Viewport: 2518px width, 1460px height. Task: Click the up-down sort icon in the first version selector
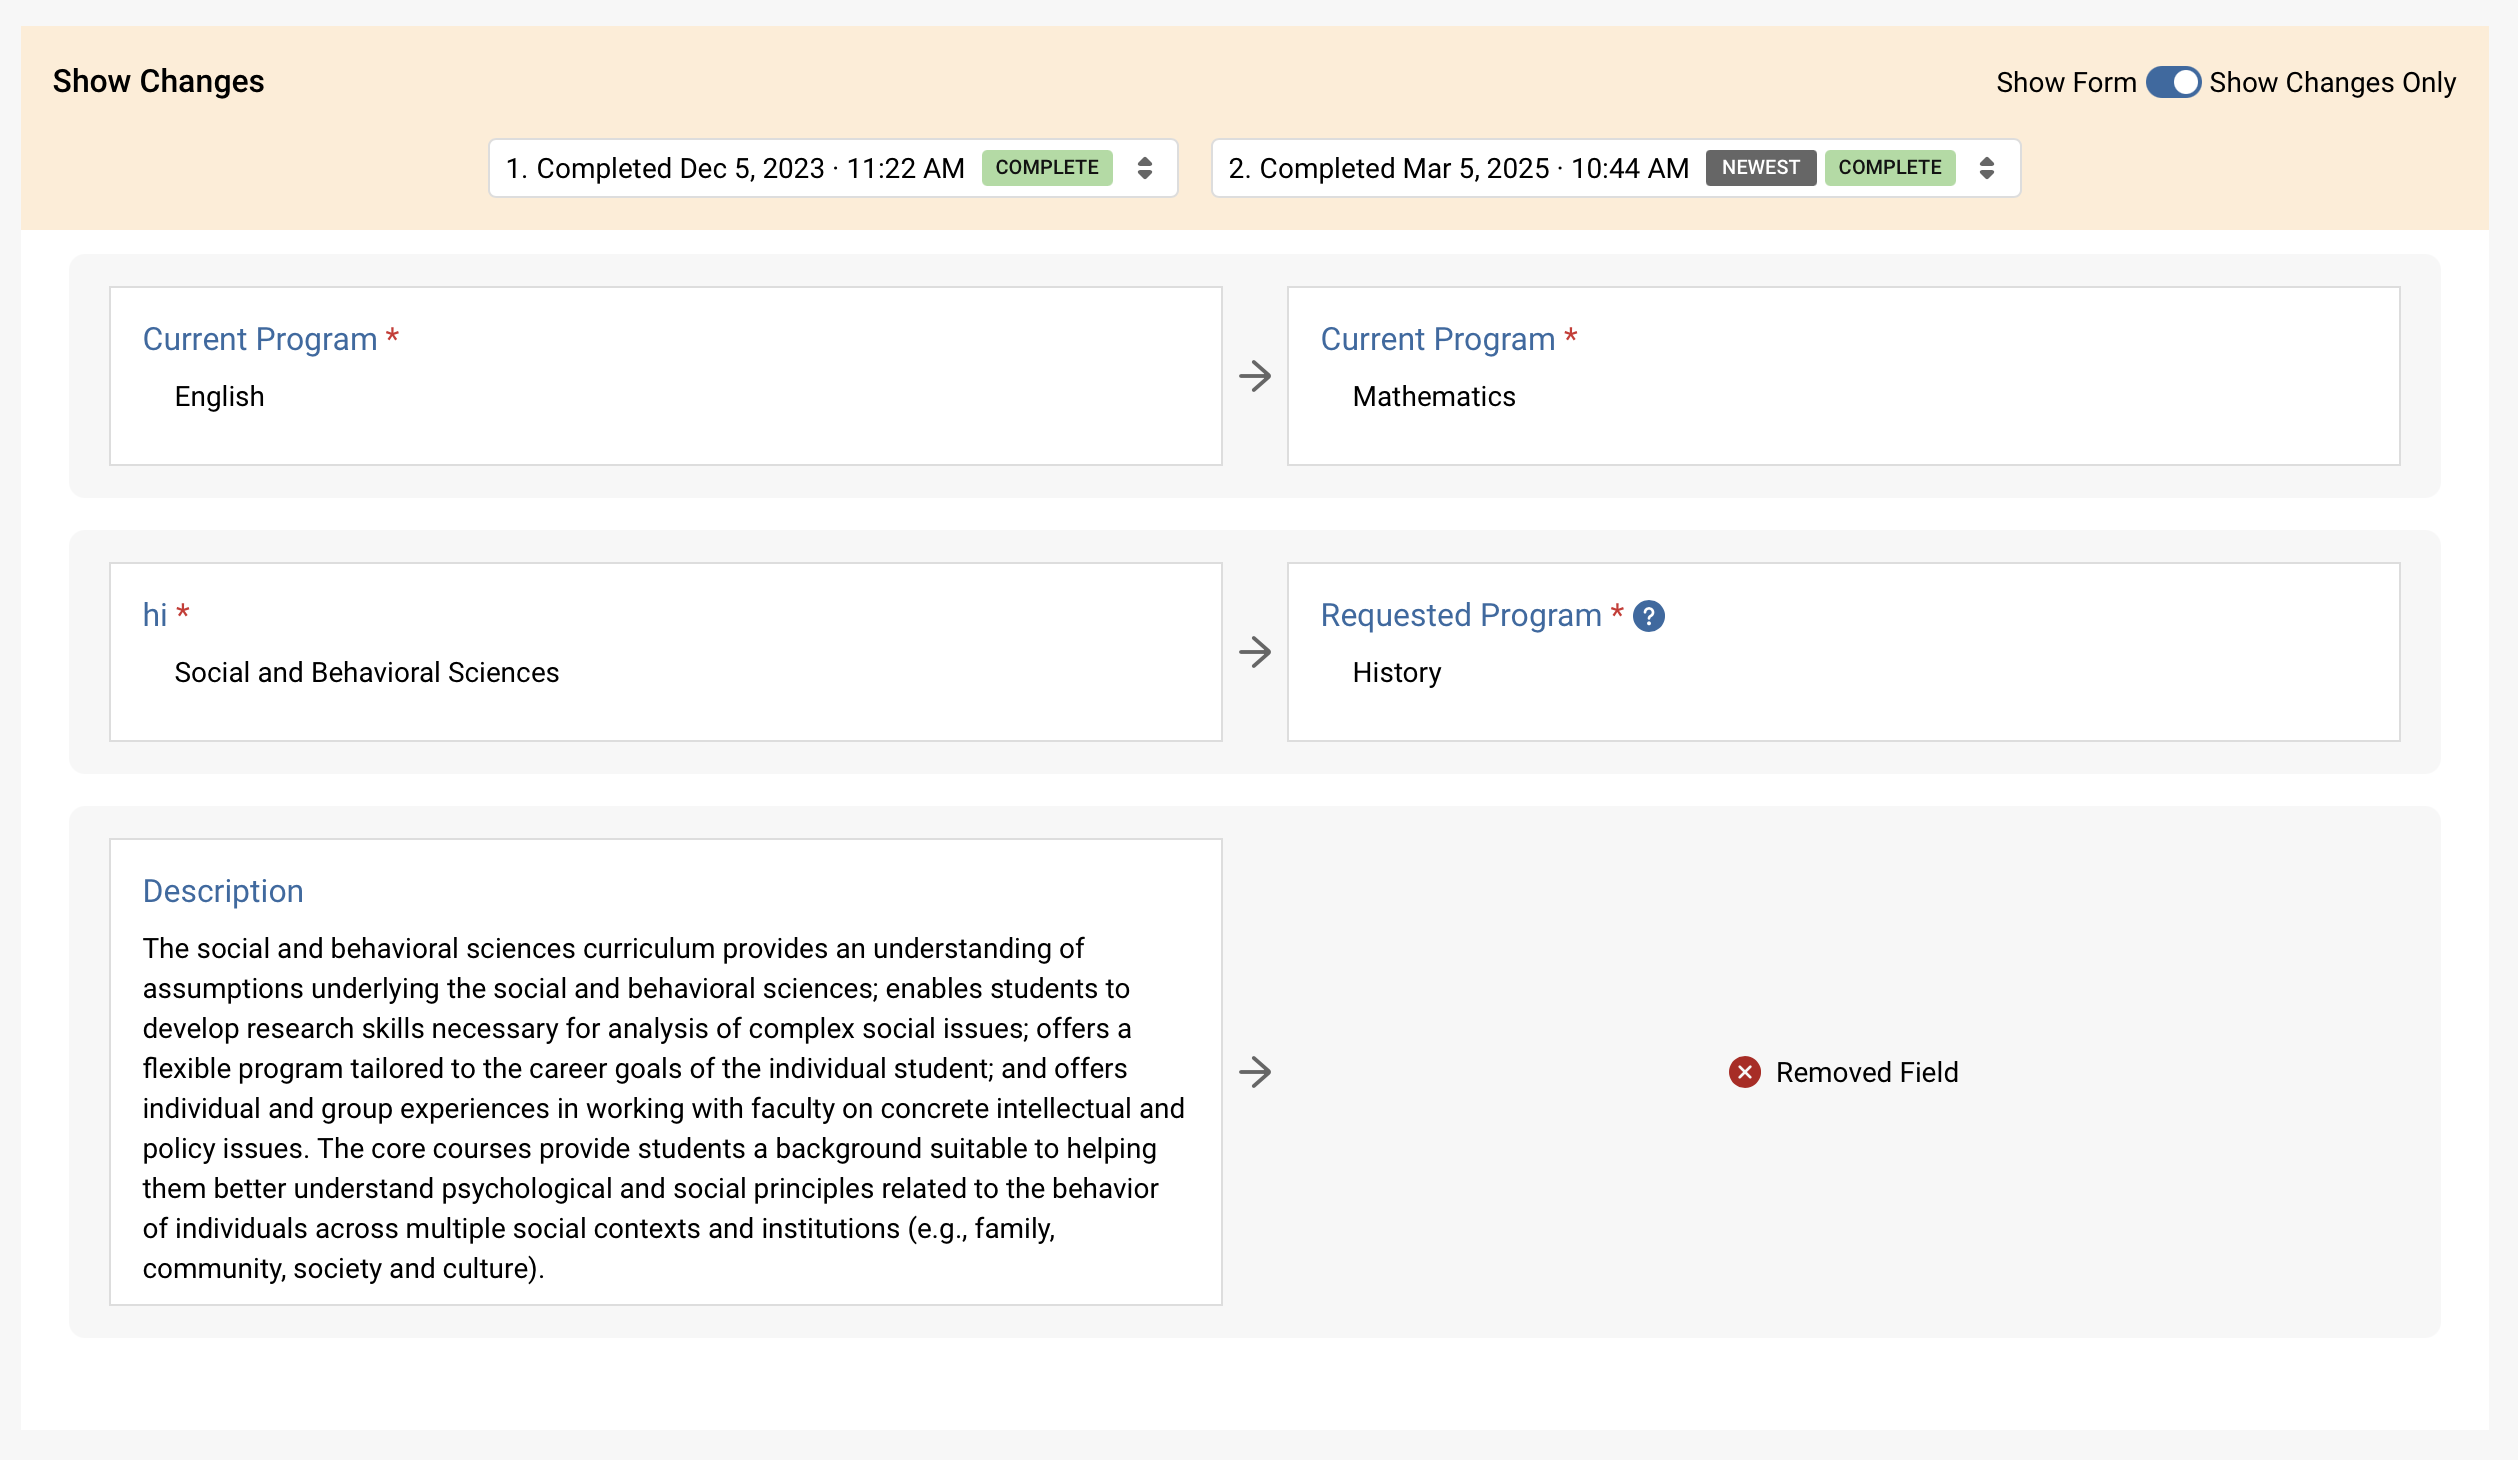click(x=1145, y=168)
